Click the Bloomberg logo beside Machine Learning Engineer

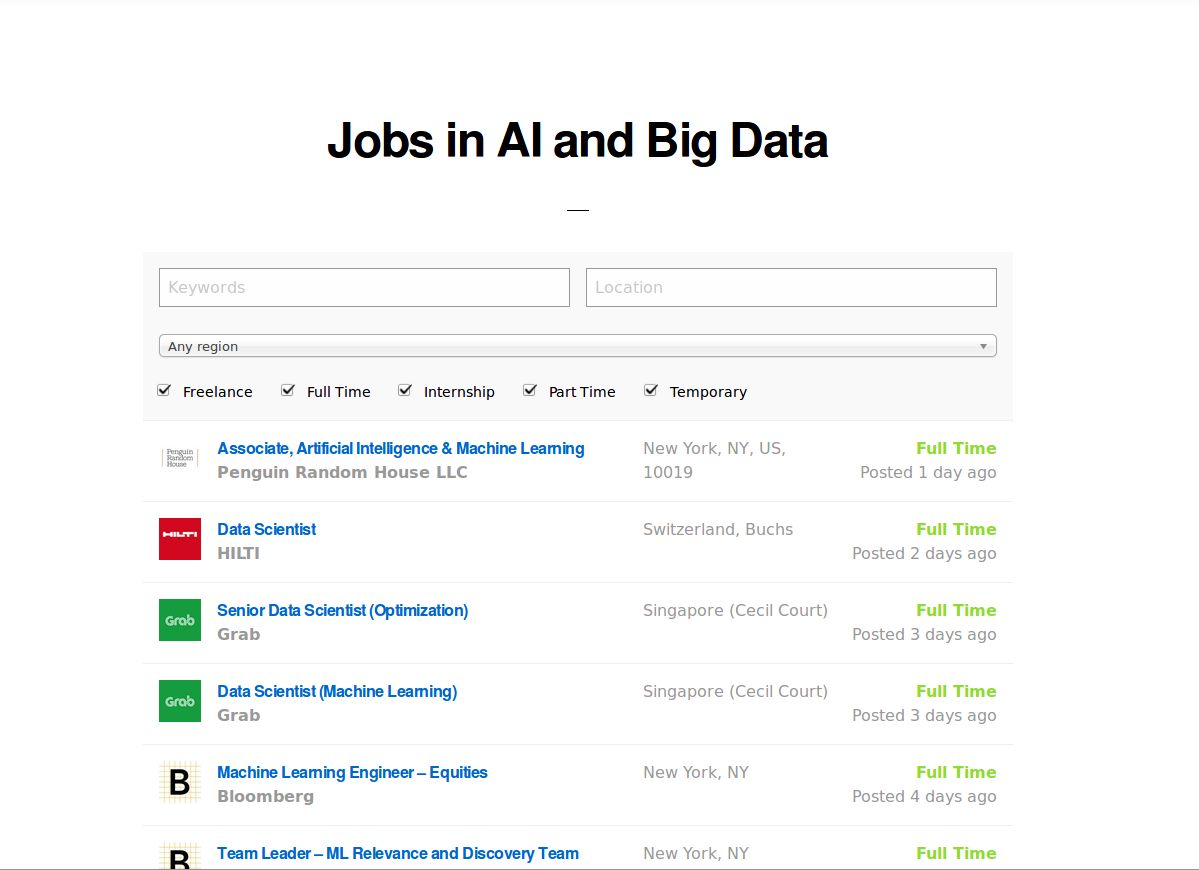(179, 783)
